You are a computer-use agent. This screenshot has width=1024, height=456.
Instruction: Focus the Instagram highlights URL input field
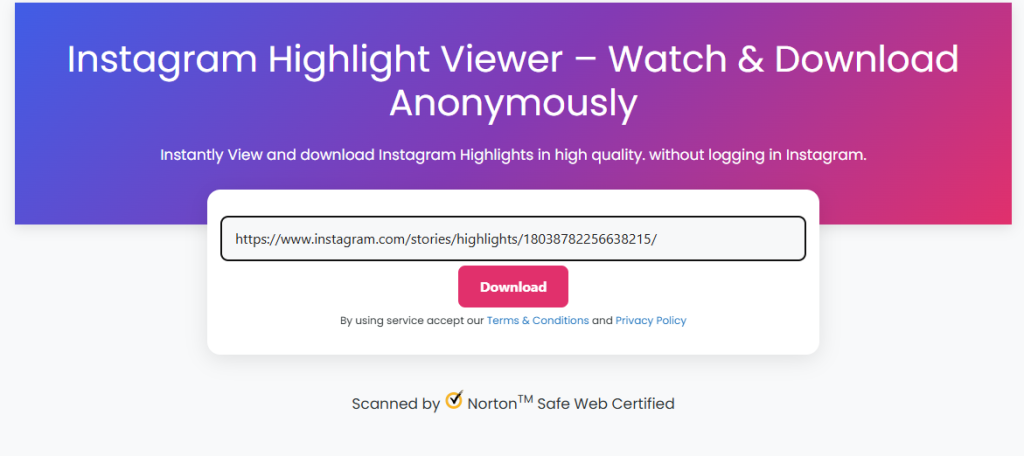click(513, 238)
